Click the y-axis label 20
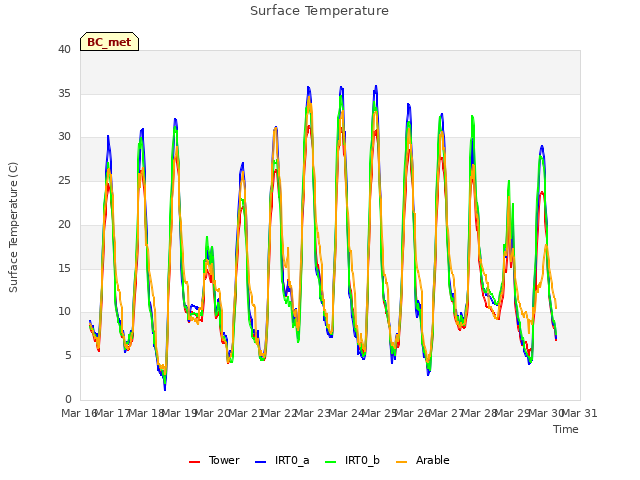 (x=64, y=224)
